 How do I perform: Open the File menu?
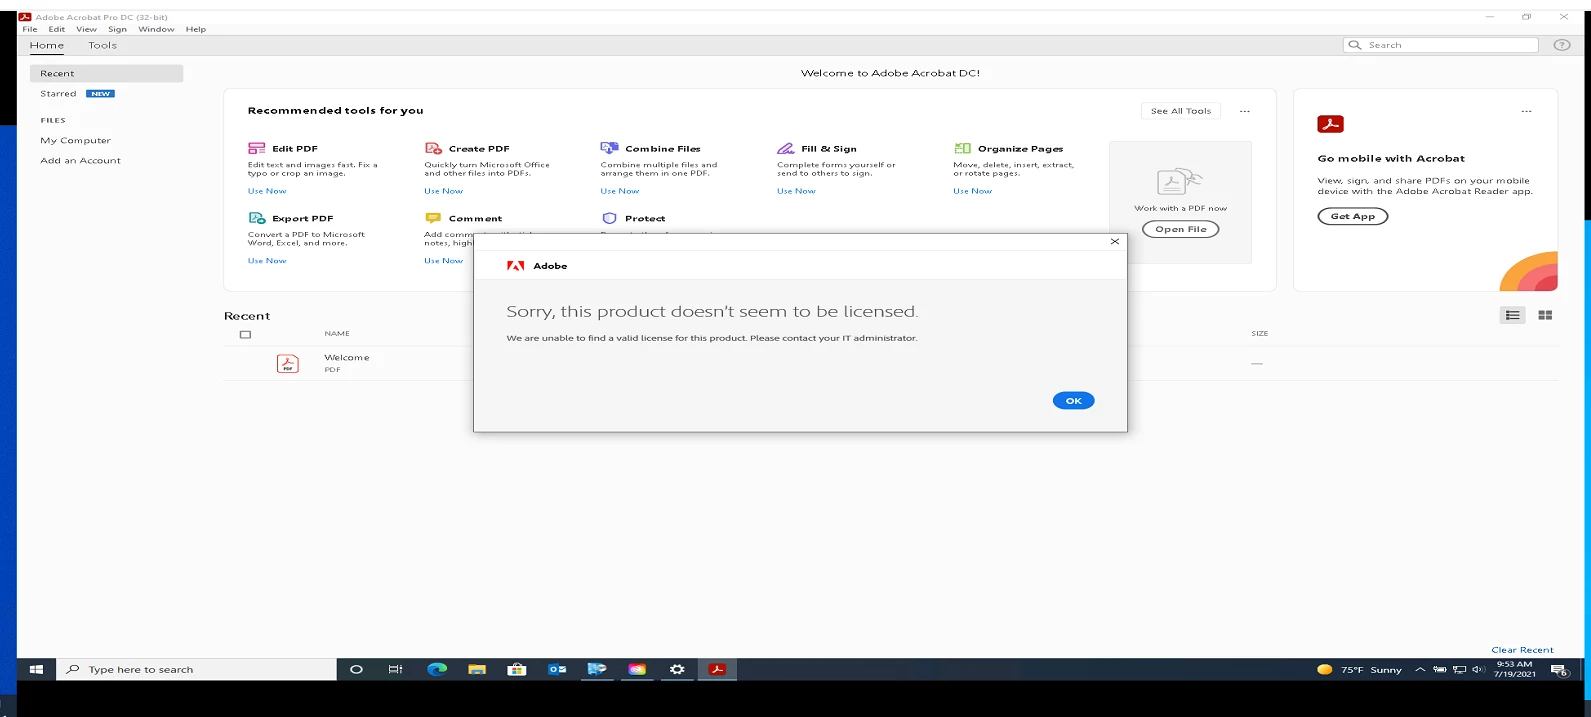pyautogui.click(x=30, y=29)
